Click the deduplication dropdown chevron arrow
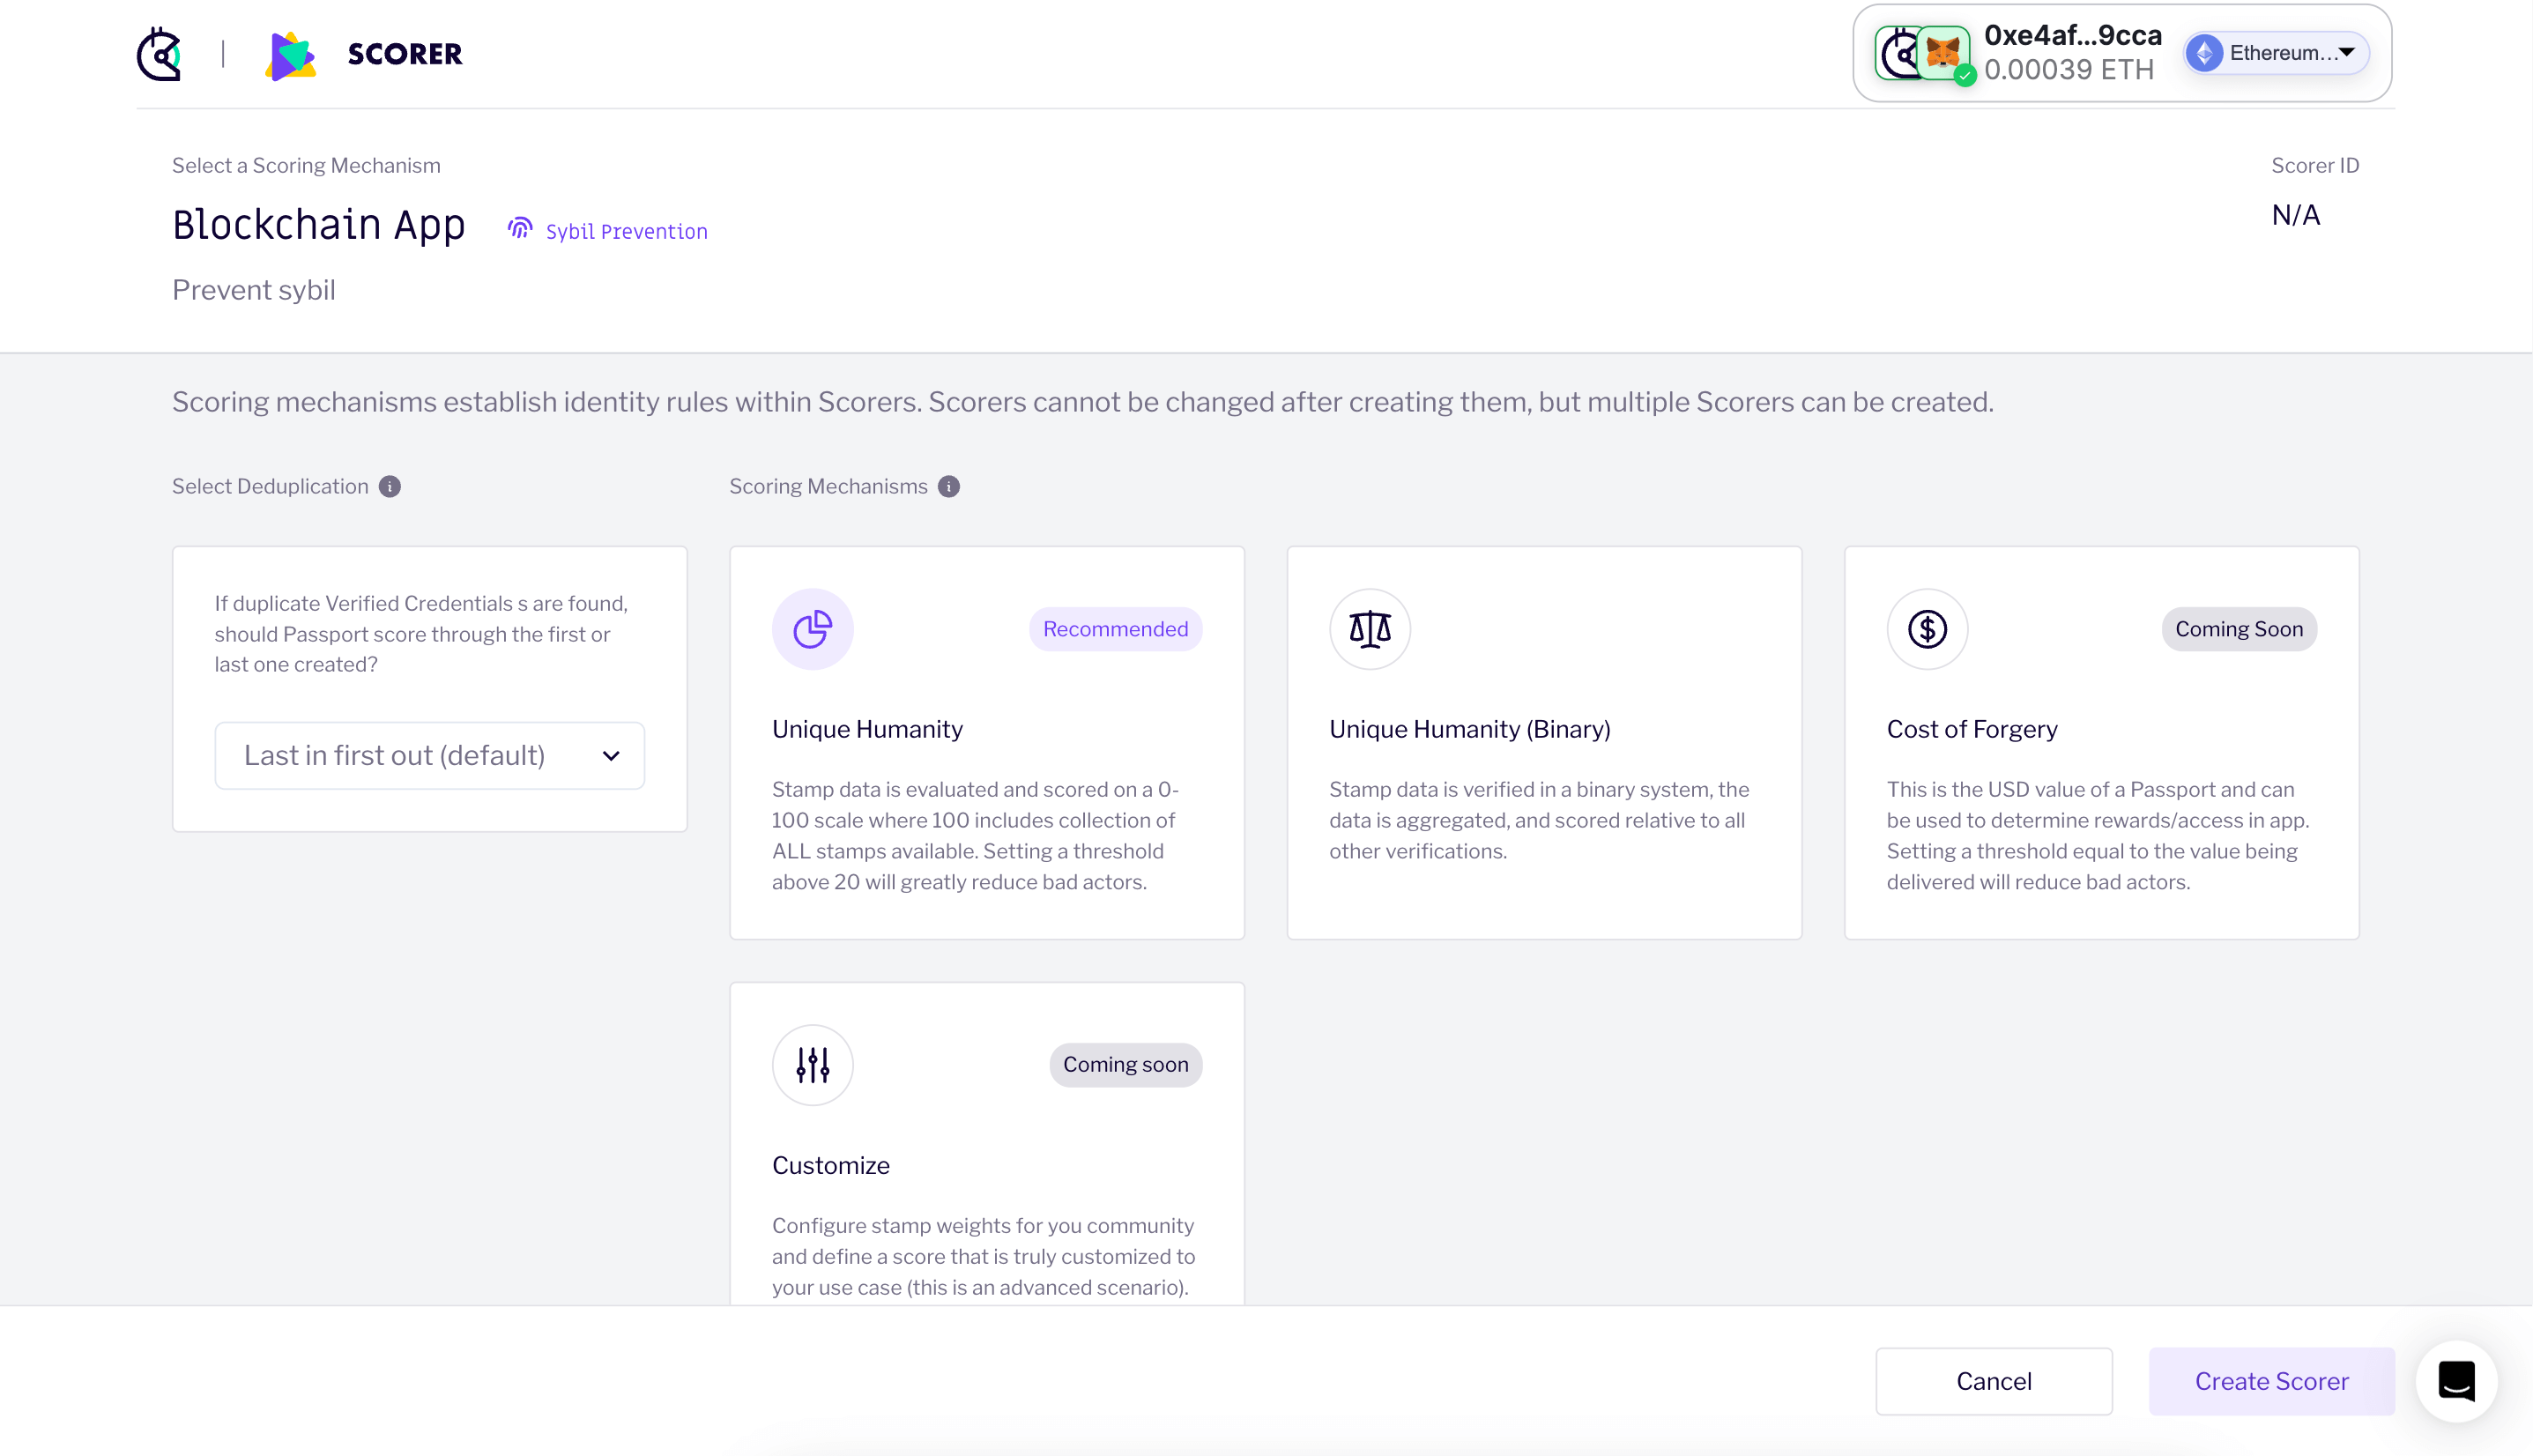 coord(611,756)
